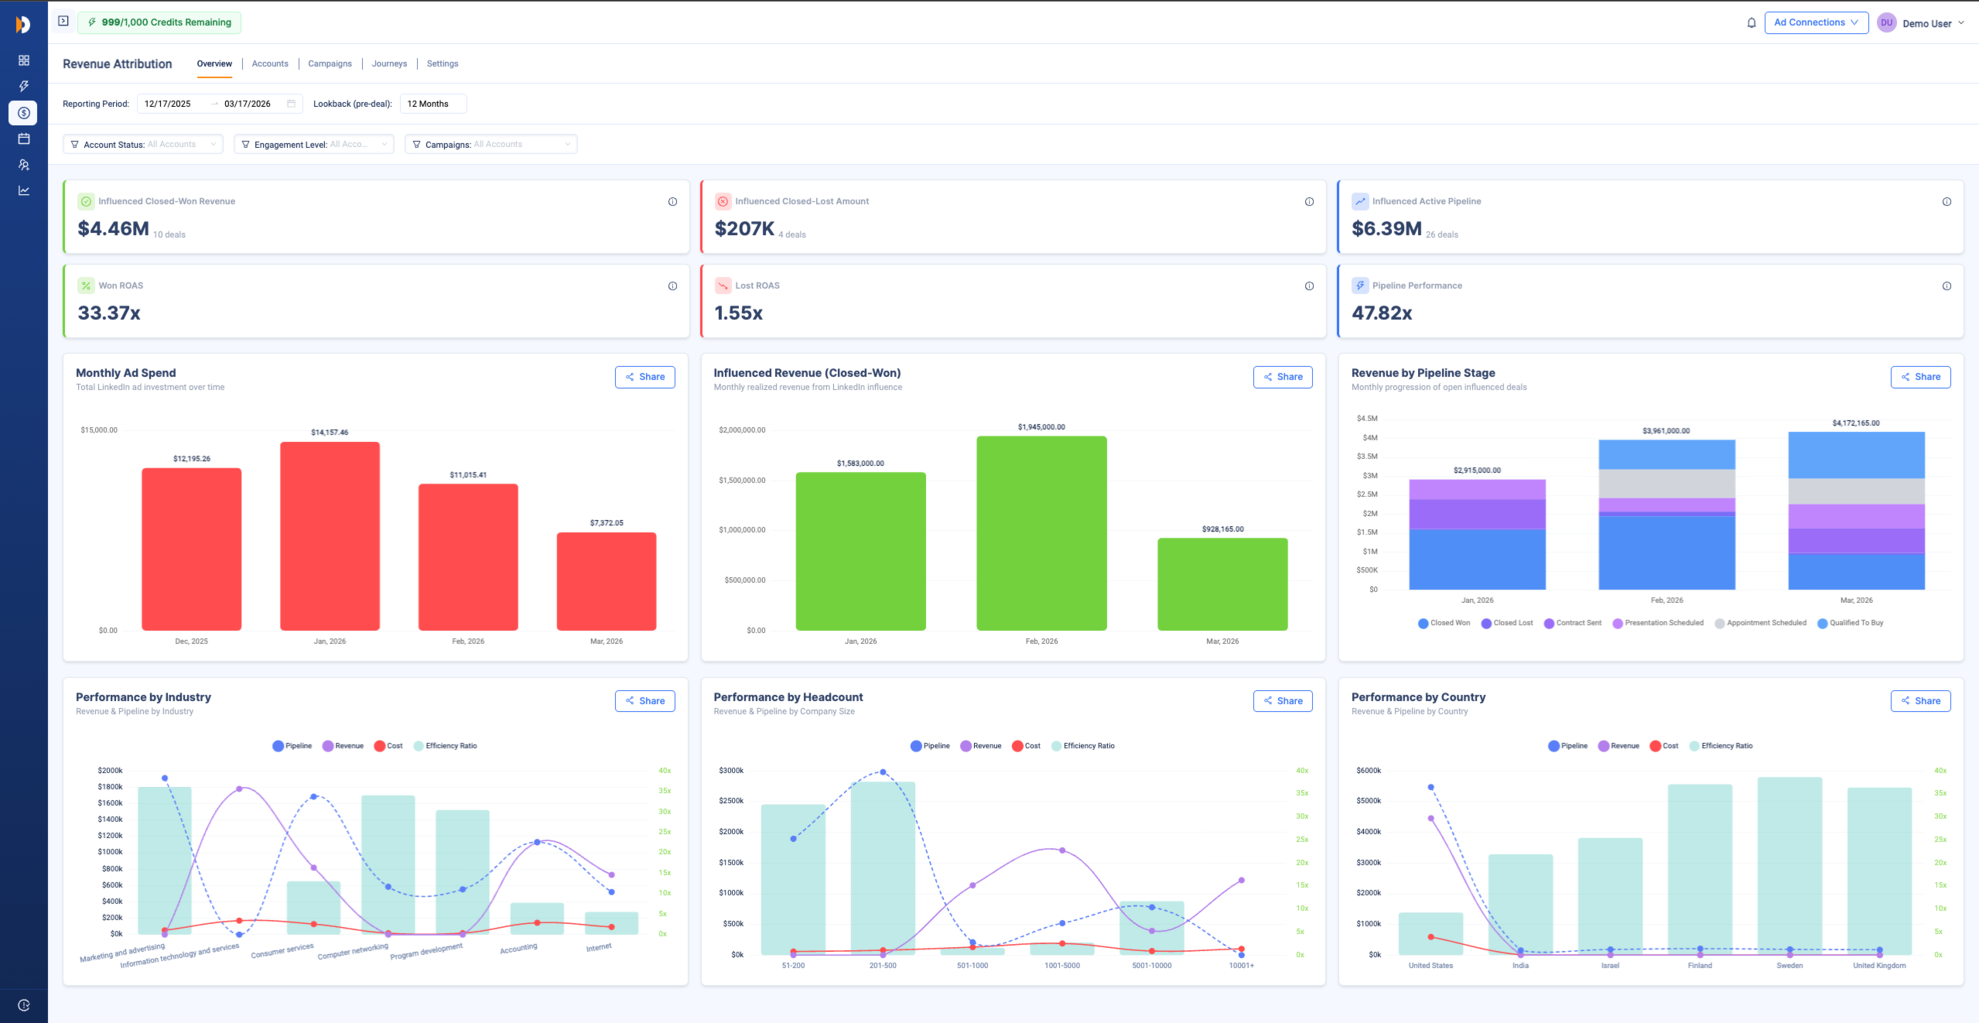This screenshot has width=1979, height=1023.
Task: Open the line chart analytics sidebar icon
Action: coord(24,191)
